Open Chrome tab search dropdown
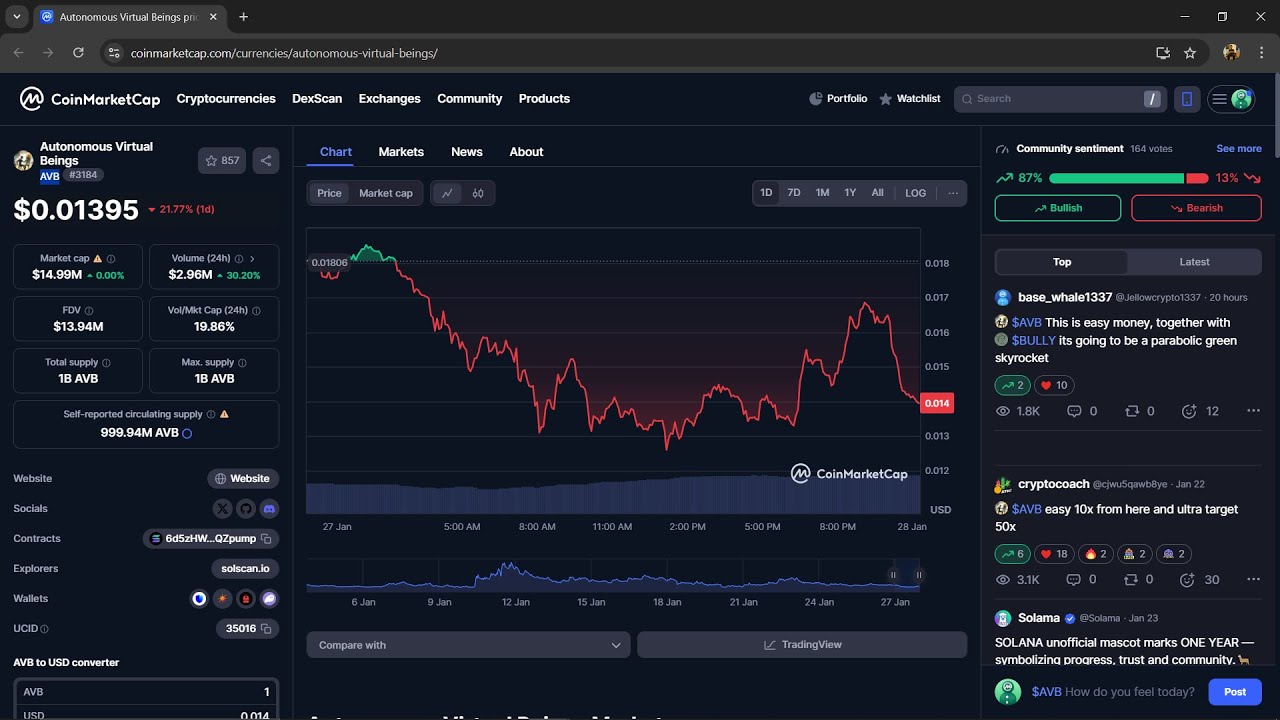 point(17,17)
